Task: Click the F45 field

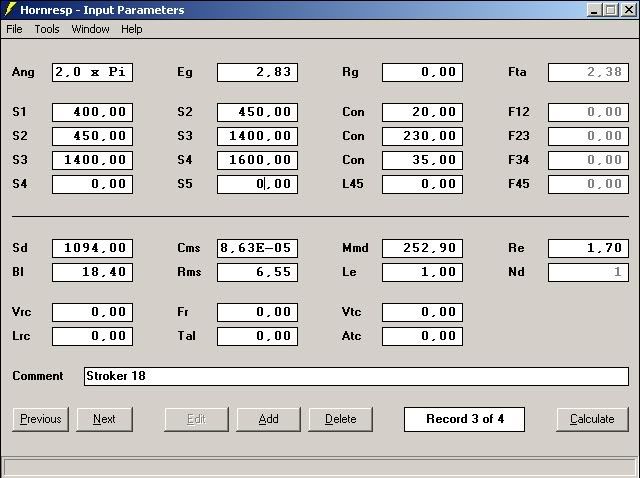Action: [x=588, y=185]
